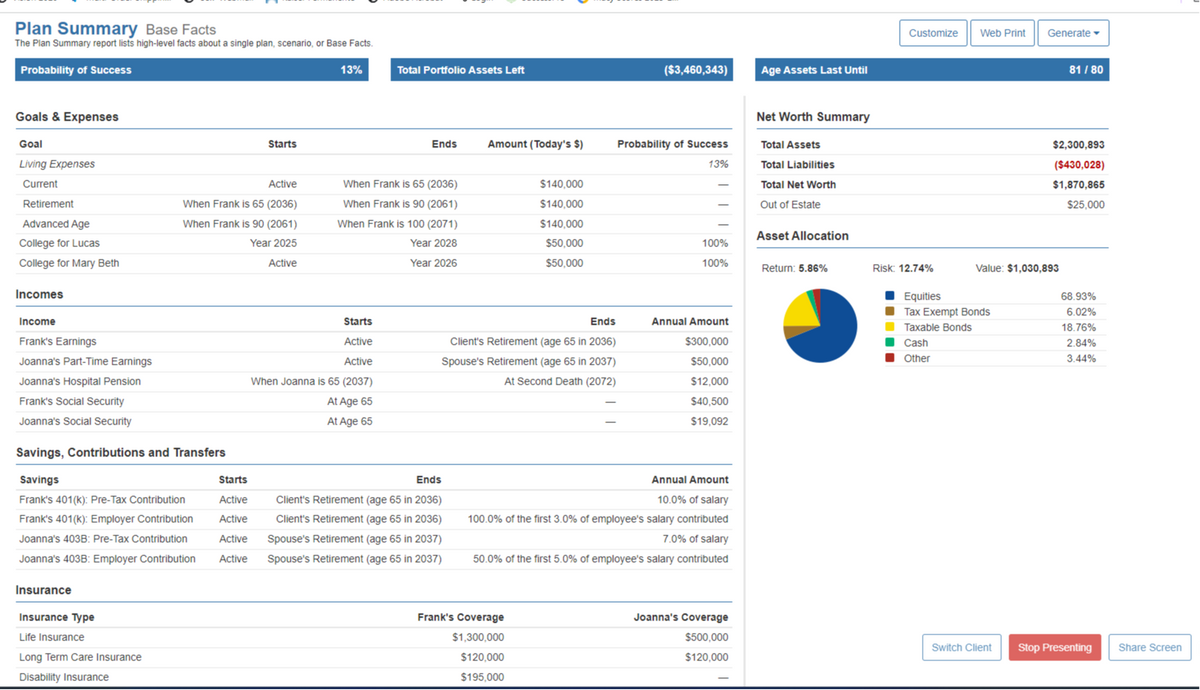Click the Age Assets Last Until banner
The width and height of the screenshot is (1200, 690).
point(932,70)
